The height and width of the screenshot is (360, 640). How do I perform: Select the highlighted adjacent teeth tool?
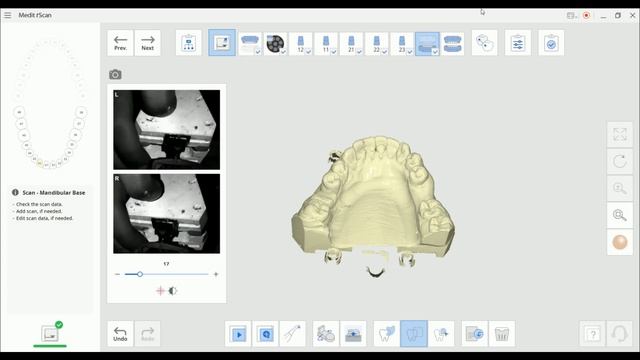(414, 334)
